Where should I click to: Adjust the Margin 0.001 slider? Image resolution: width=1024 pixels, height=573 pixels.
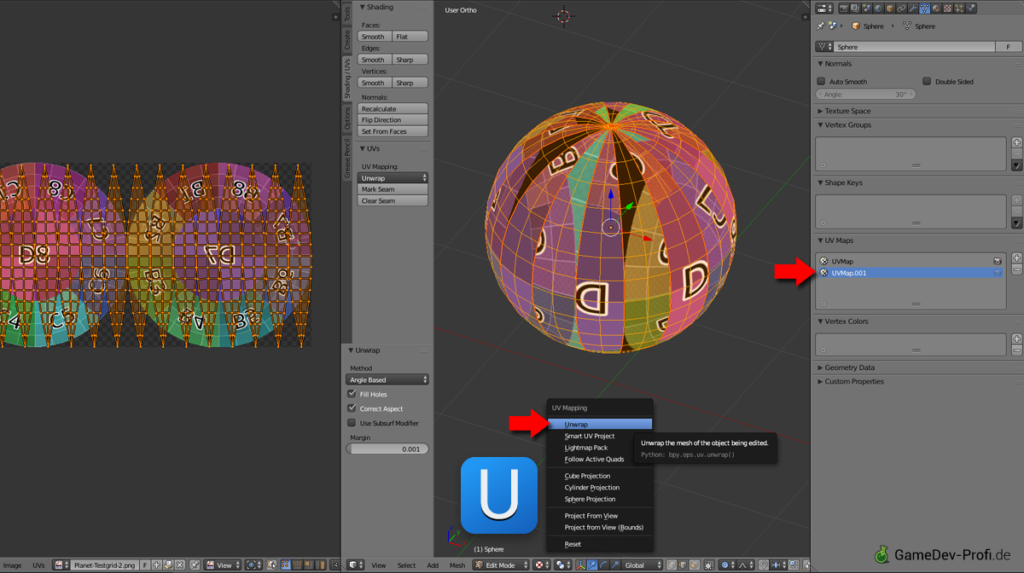(x=387, y=449)
